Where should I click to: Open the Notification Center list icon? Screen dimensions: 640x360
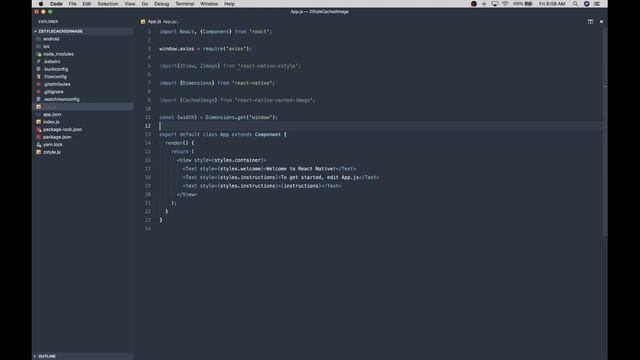(597, 4)
